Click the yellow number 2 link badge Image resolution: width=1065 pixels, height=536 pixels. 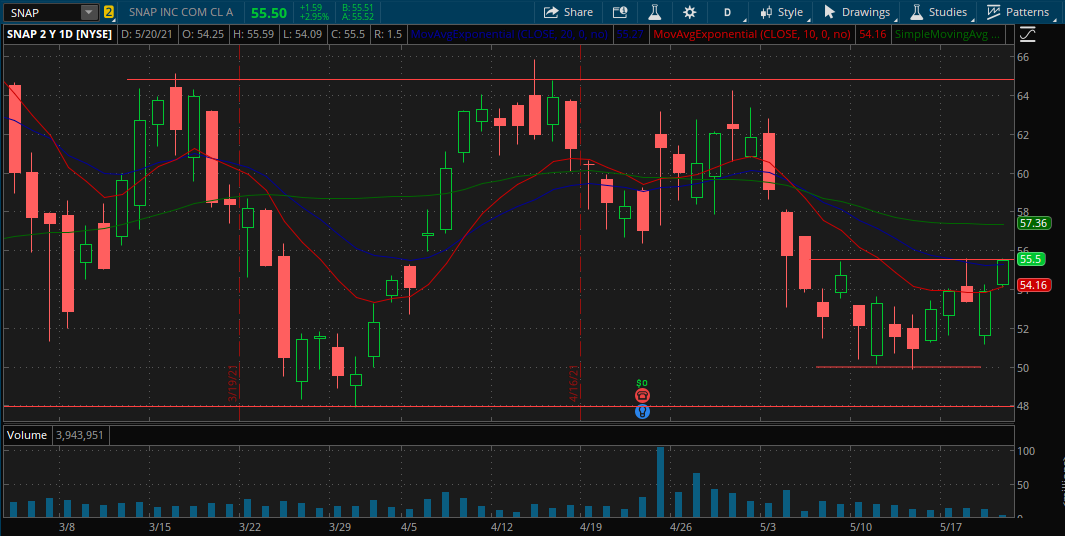[109, 12]
